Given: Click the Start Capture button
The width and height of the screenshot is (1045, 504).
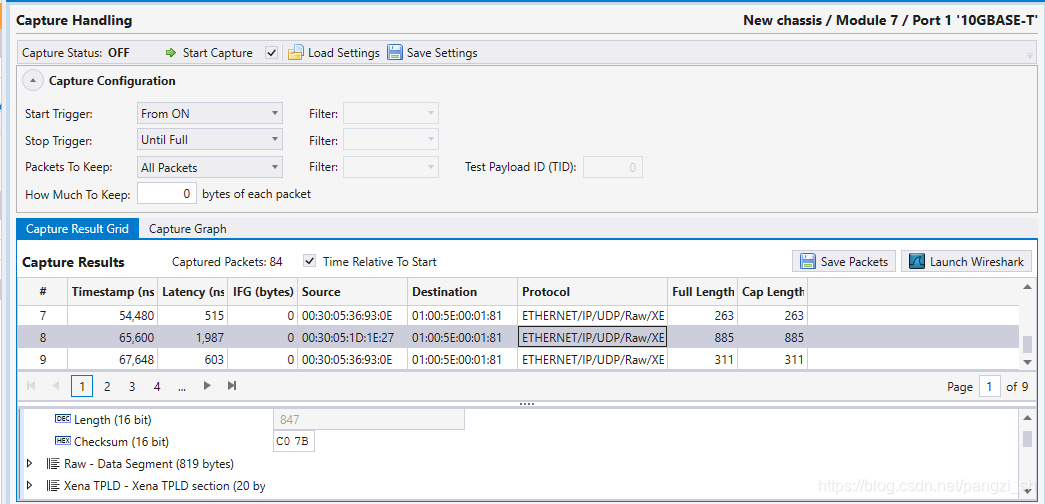Looking at the screenshot, I should [209, 53].
